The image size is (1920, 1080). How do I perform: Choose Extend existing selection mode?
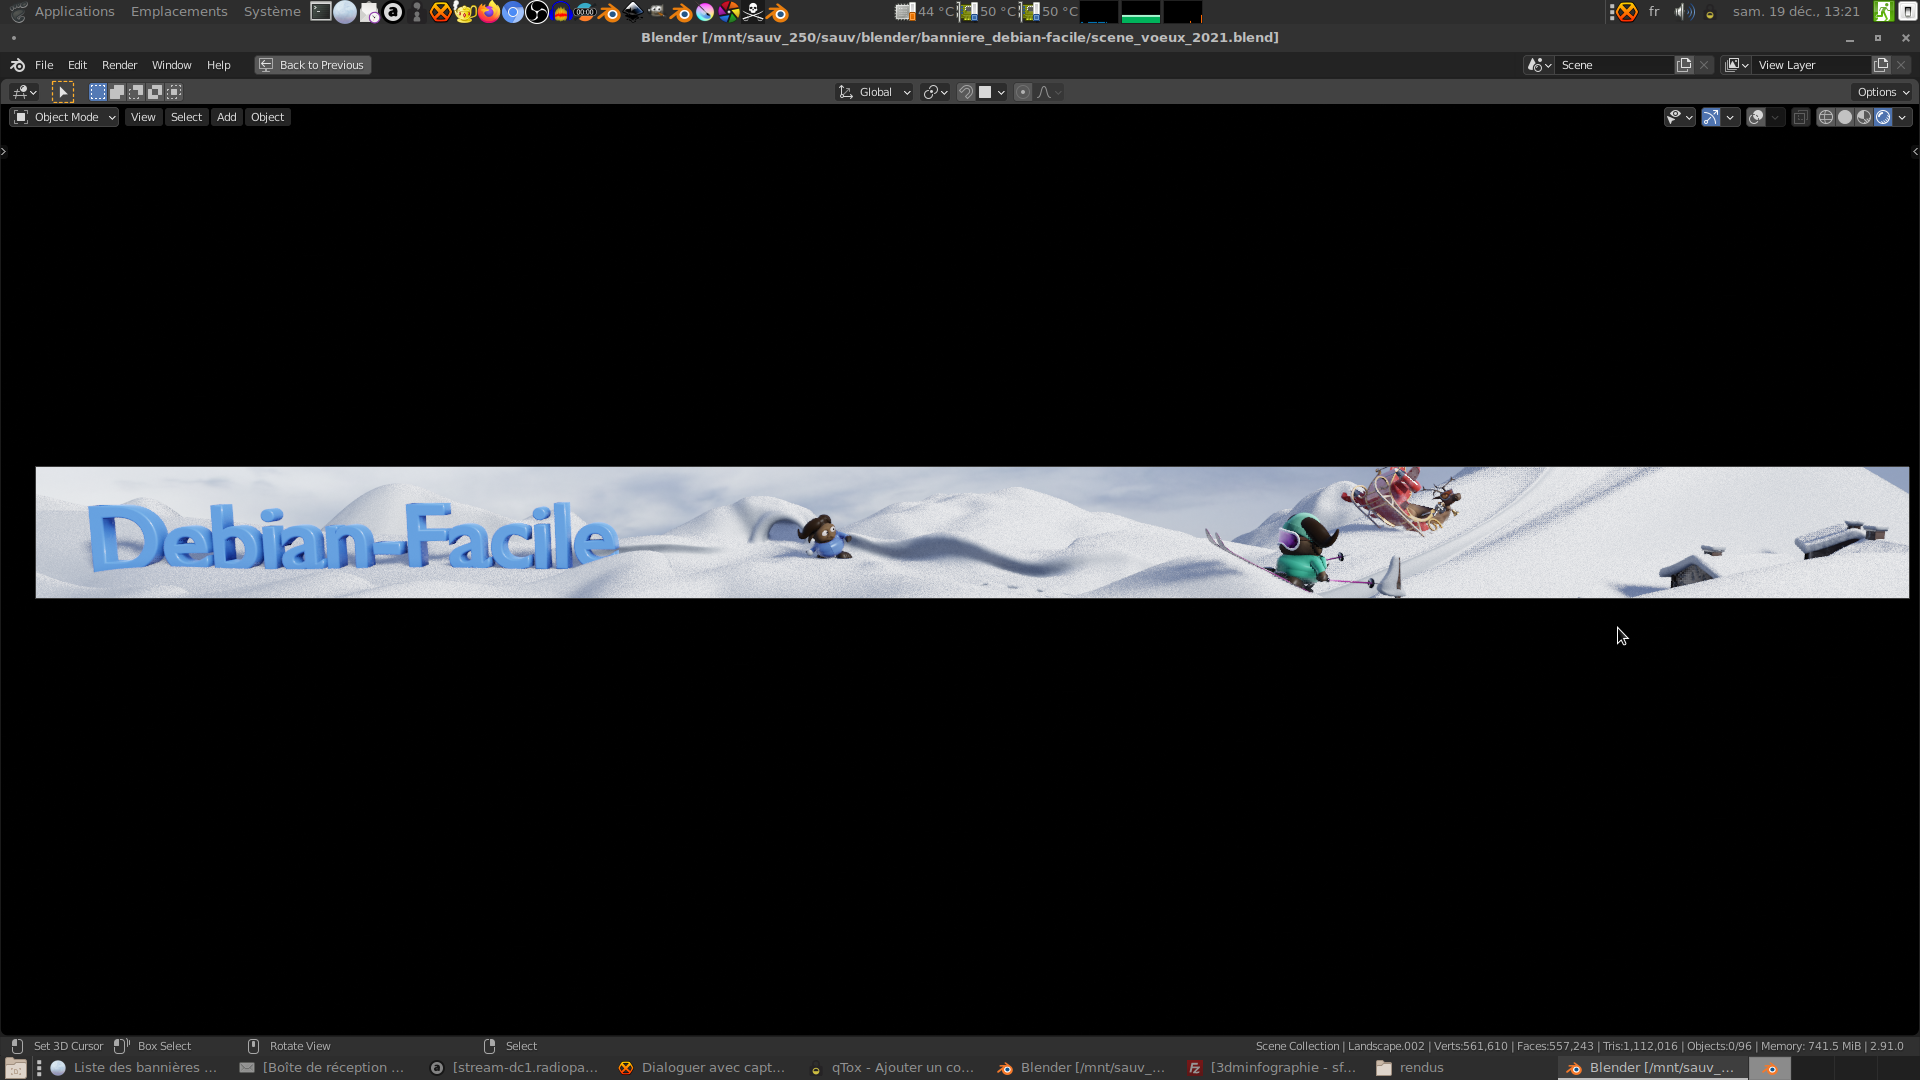[x=117, y=92]
